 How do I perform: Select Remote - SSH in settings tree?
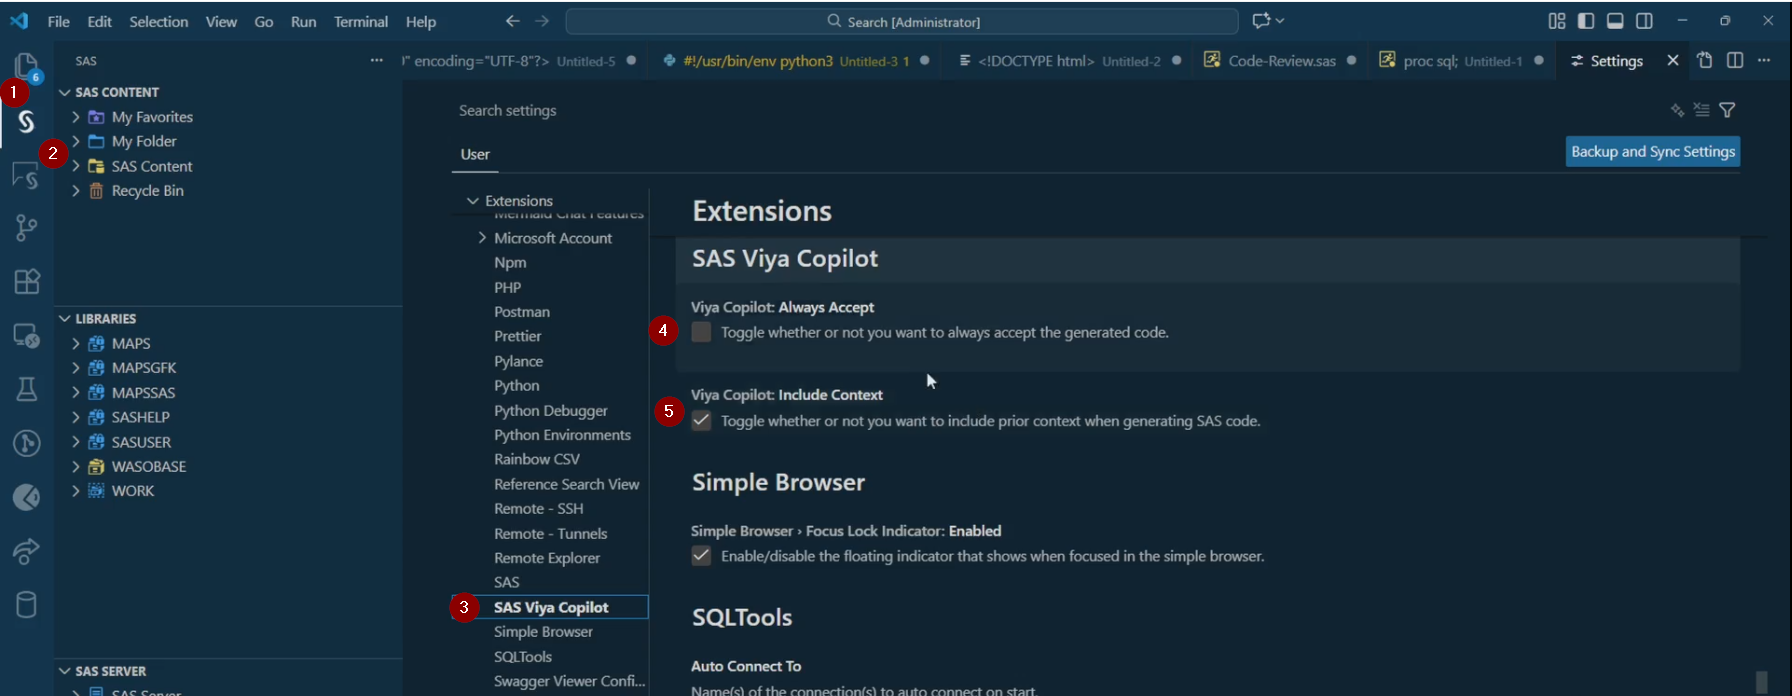pos(539,508)
